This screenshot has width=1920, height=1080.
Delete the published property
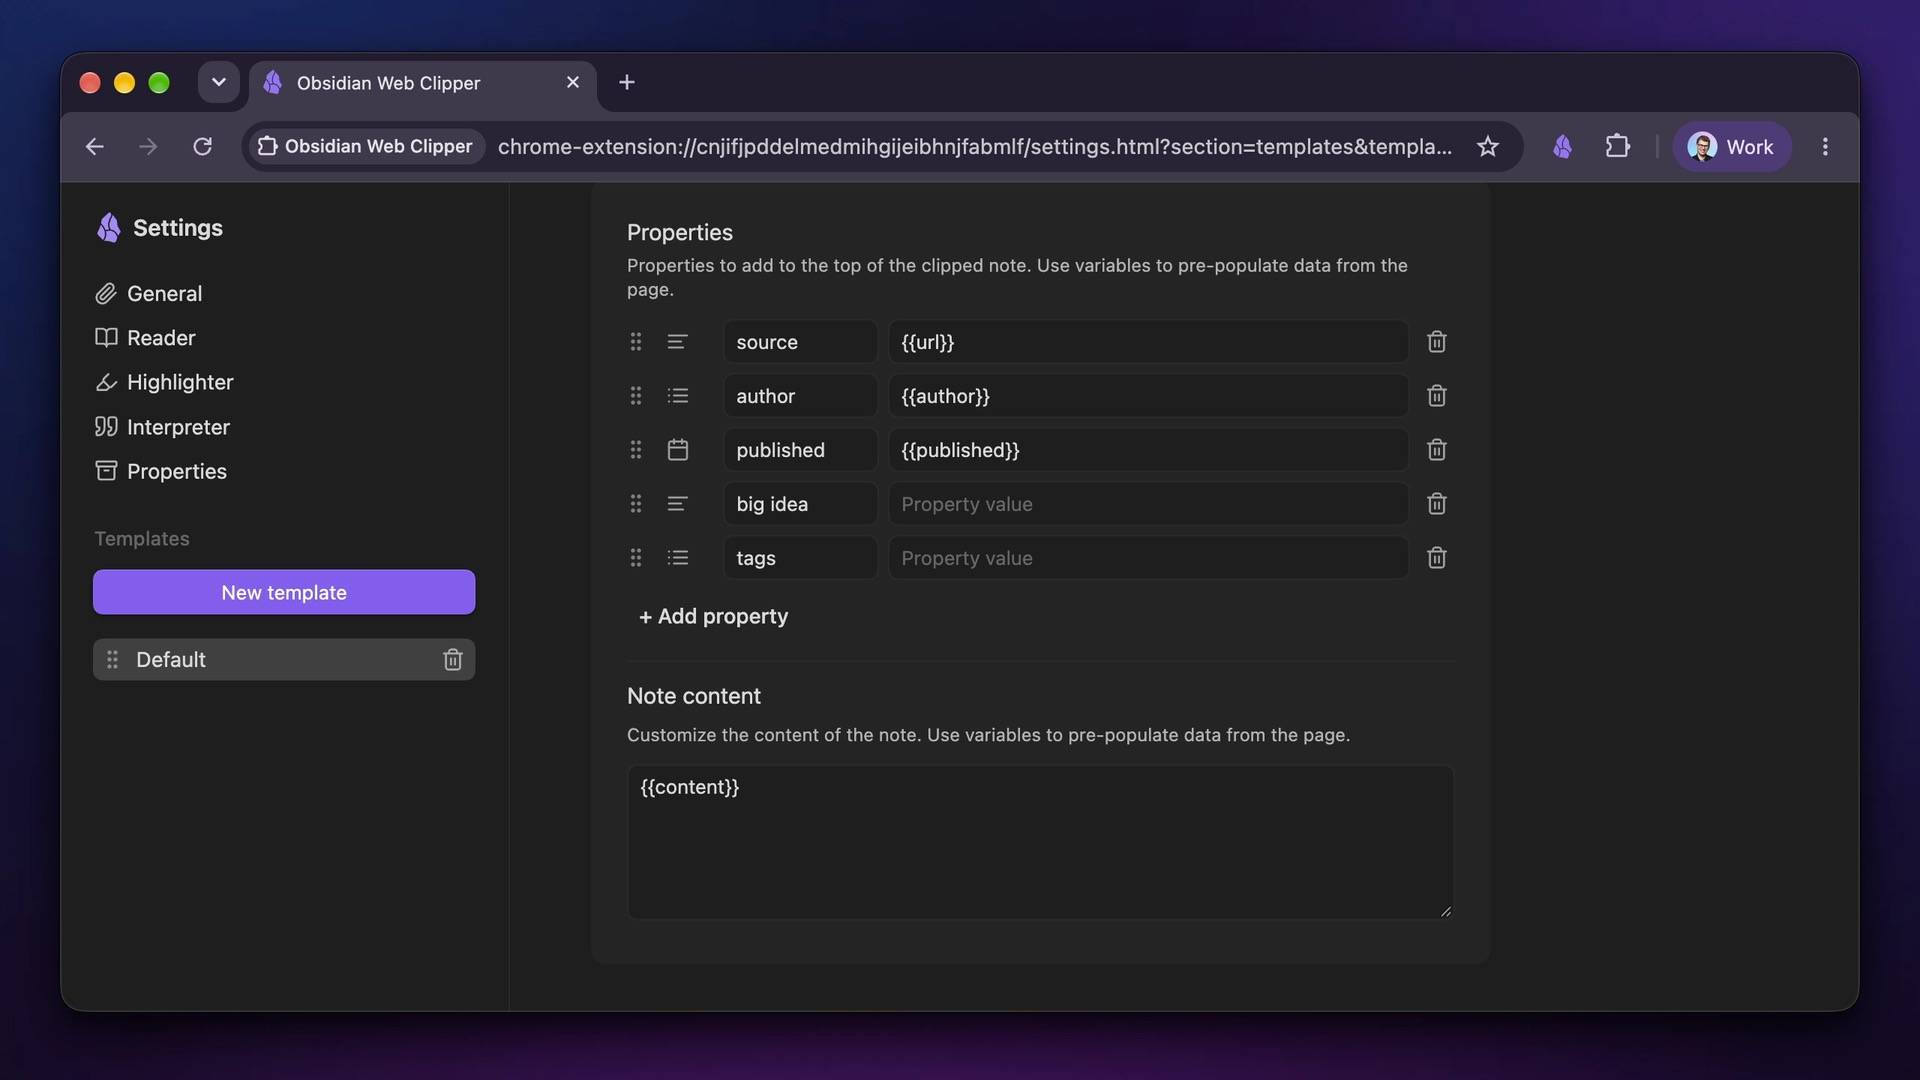point(1436,450)
